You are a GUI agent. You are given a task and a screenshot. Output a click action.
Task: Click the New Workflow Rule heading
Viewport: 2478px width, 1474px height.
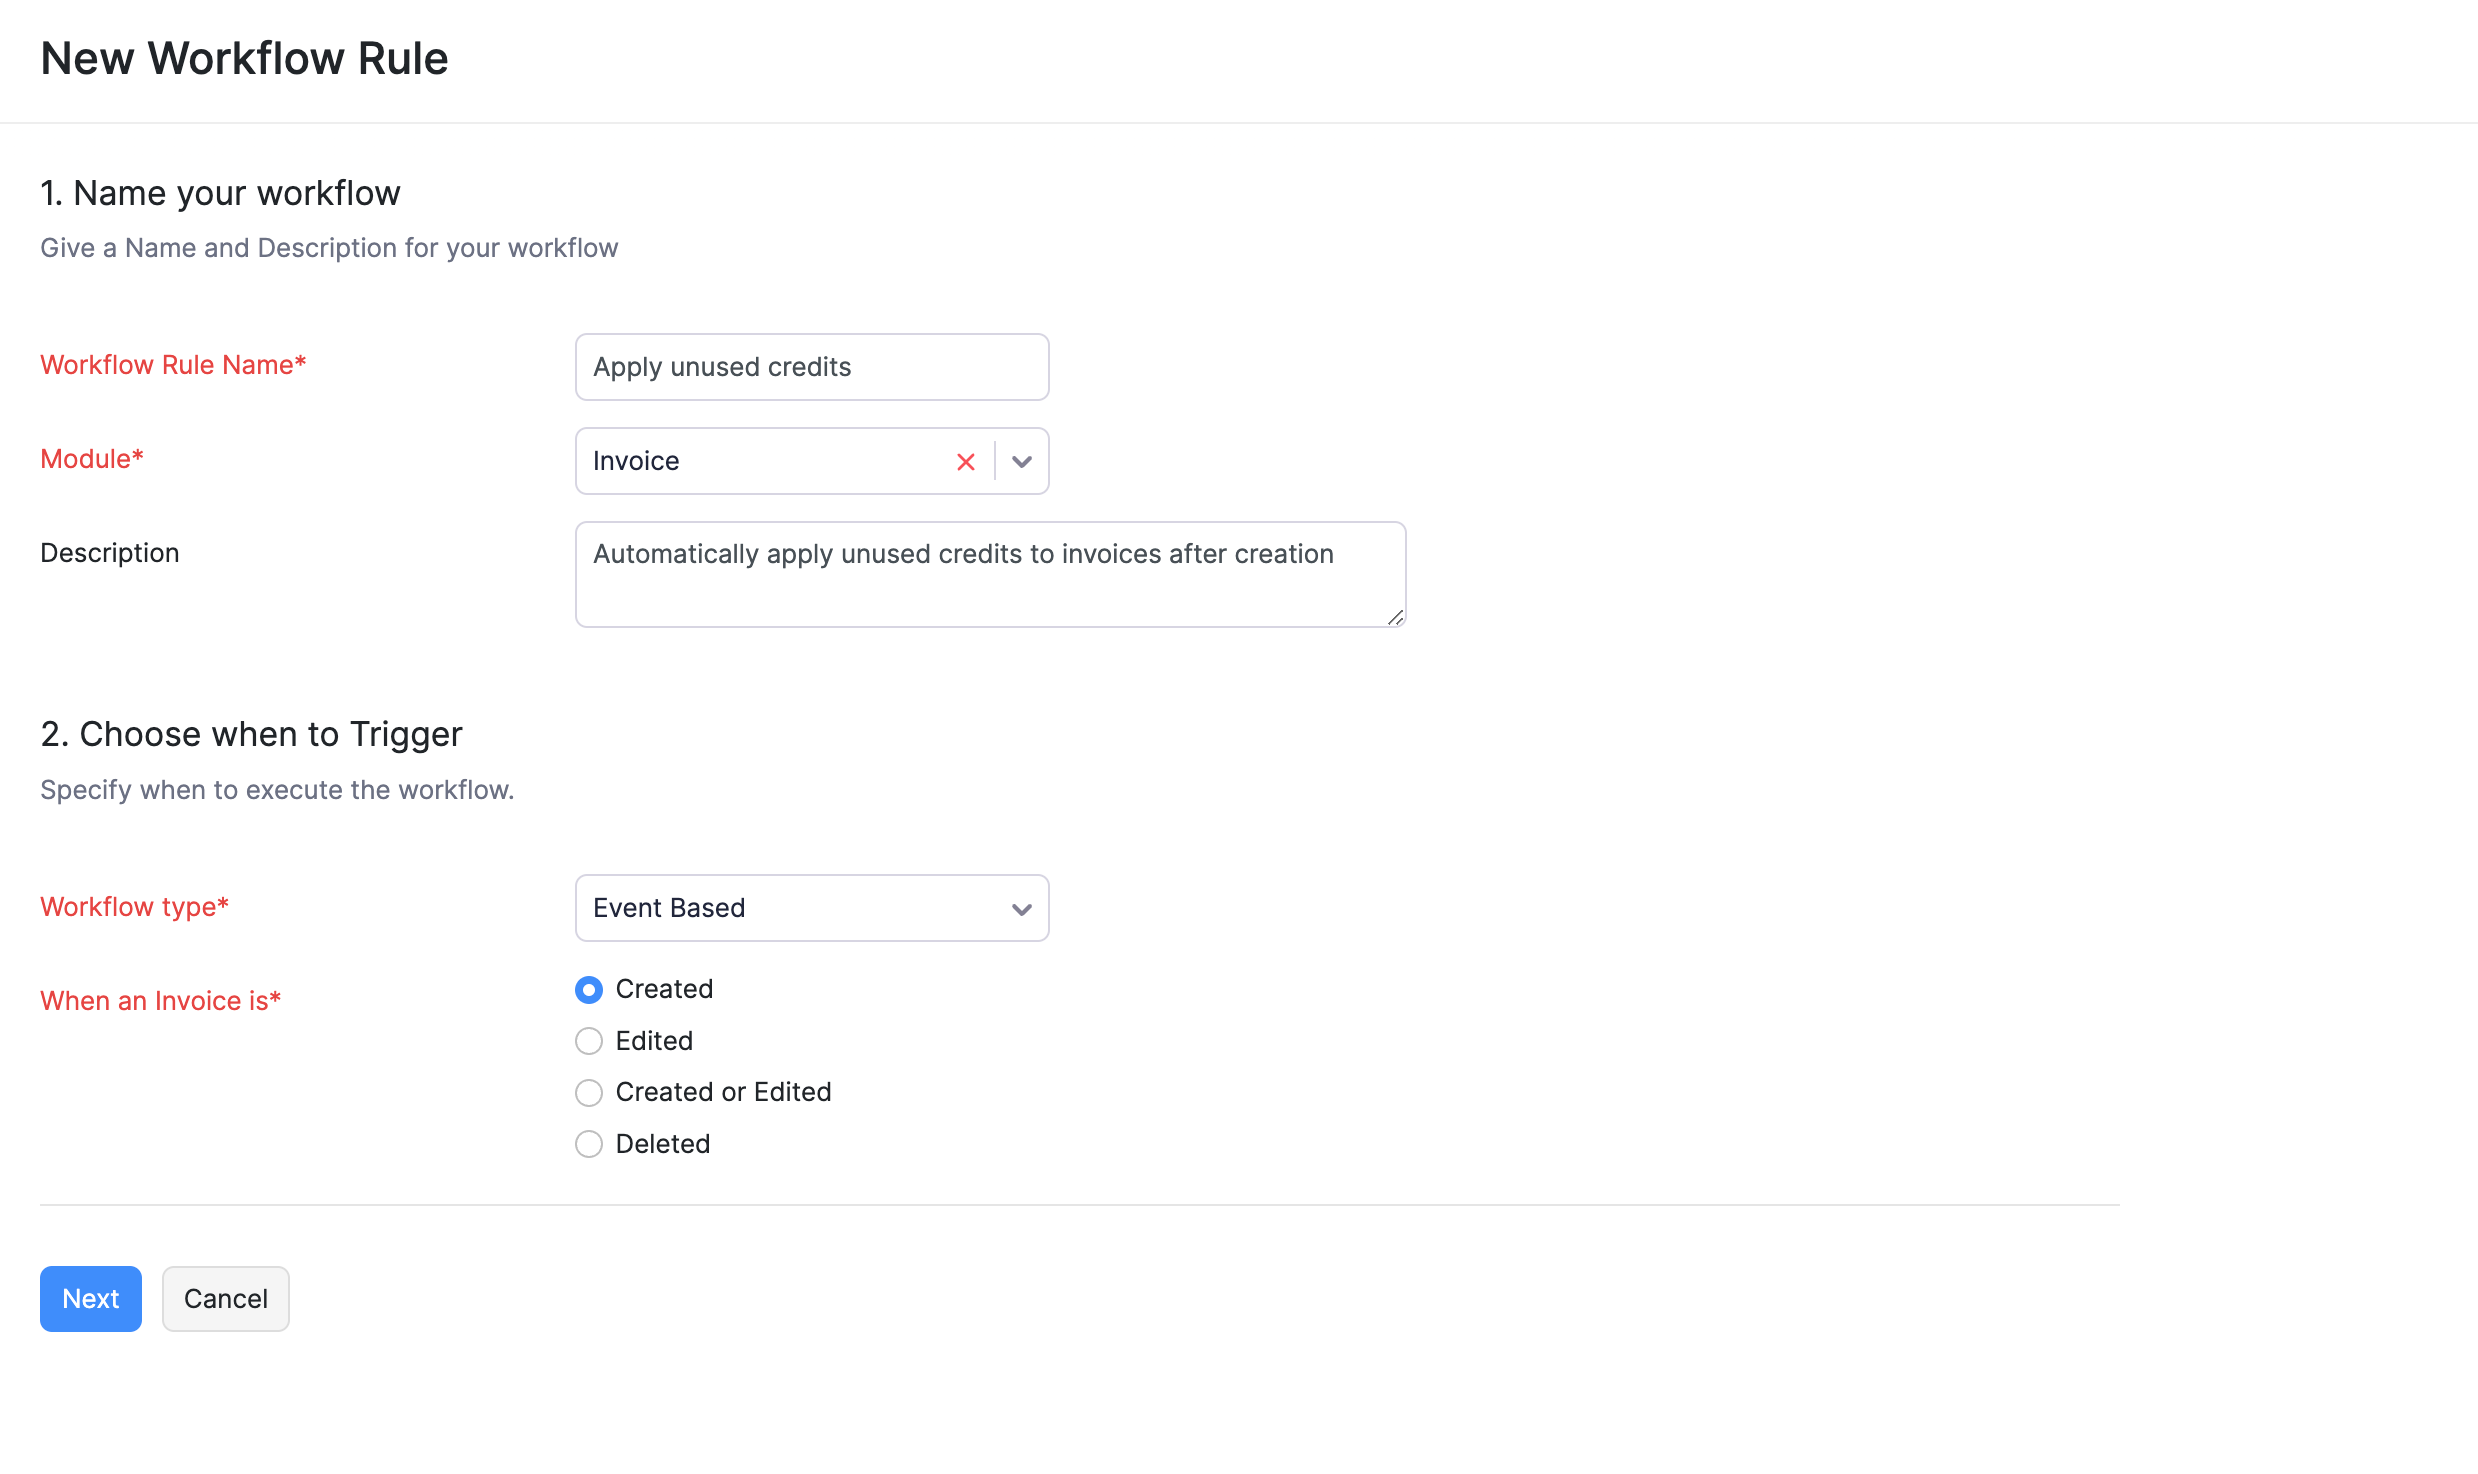(244, 59)
